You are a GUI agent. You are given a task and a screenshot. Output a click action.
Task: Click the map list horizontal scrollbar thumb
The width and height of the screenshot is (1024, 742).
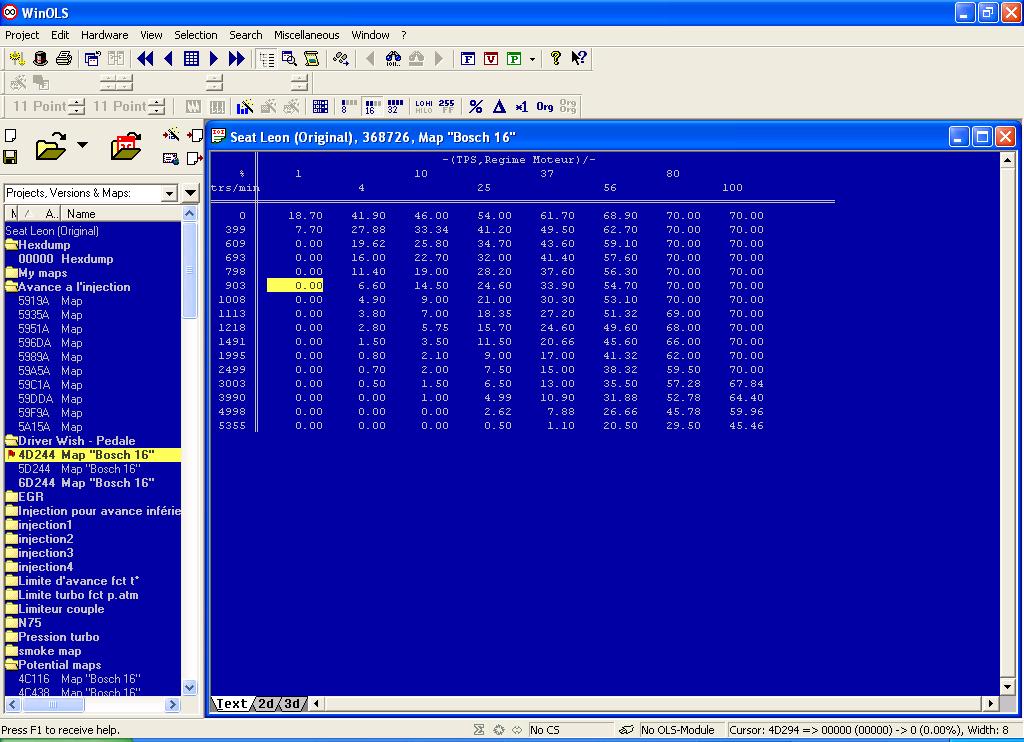pos(53,704)
